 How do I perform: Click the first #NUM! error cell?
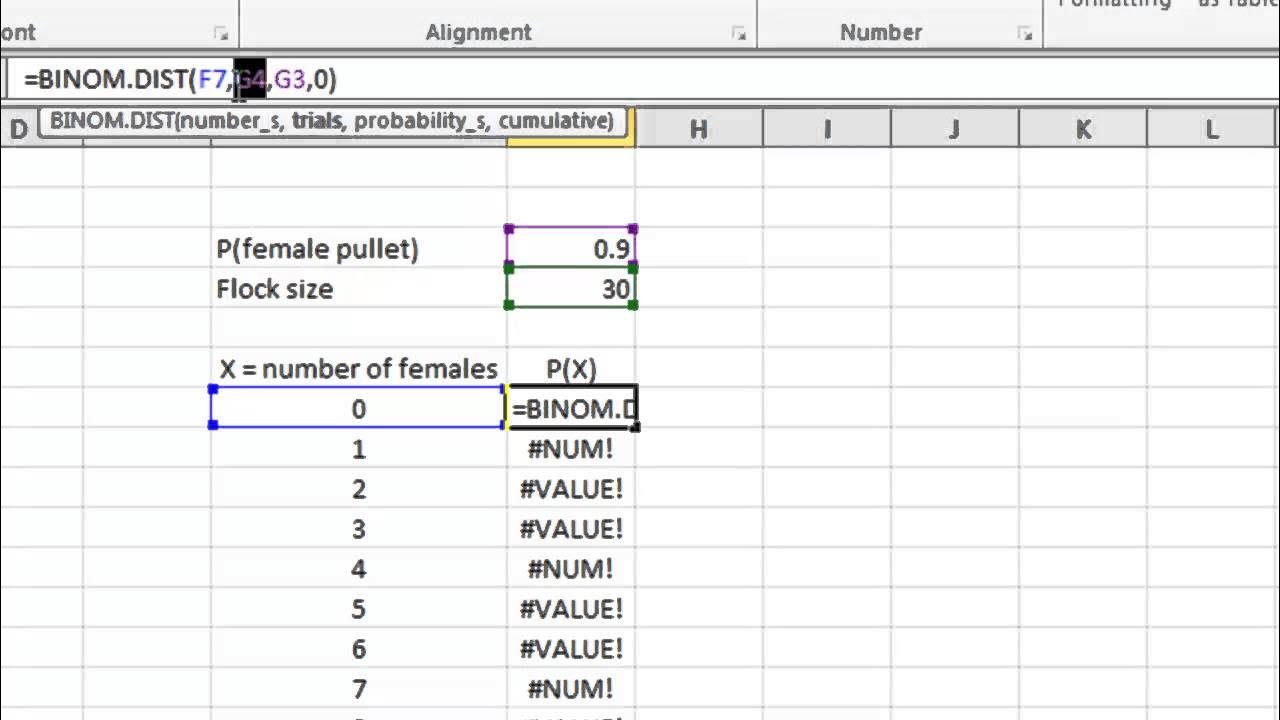(x=571, y=449)
